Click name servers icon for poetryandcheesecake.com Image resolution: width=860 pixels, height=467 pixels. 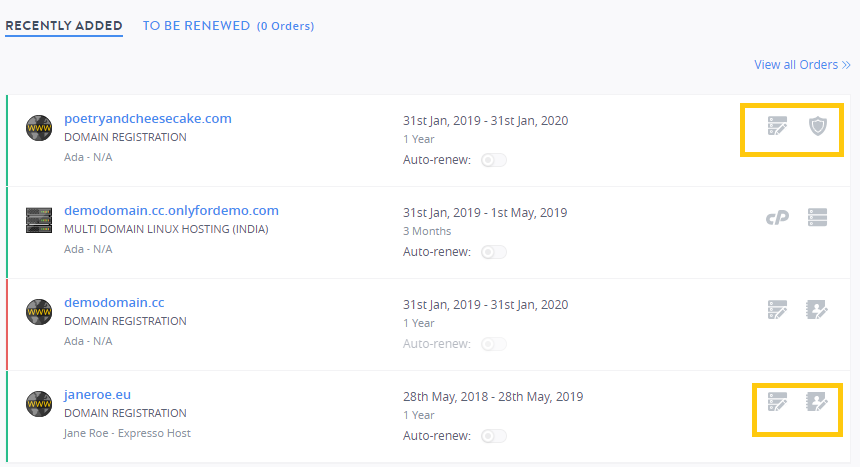point(777,126)
